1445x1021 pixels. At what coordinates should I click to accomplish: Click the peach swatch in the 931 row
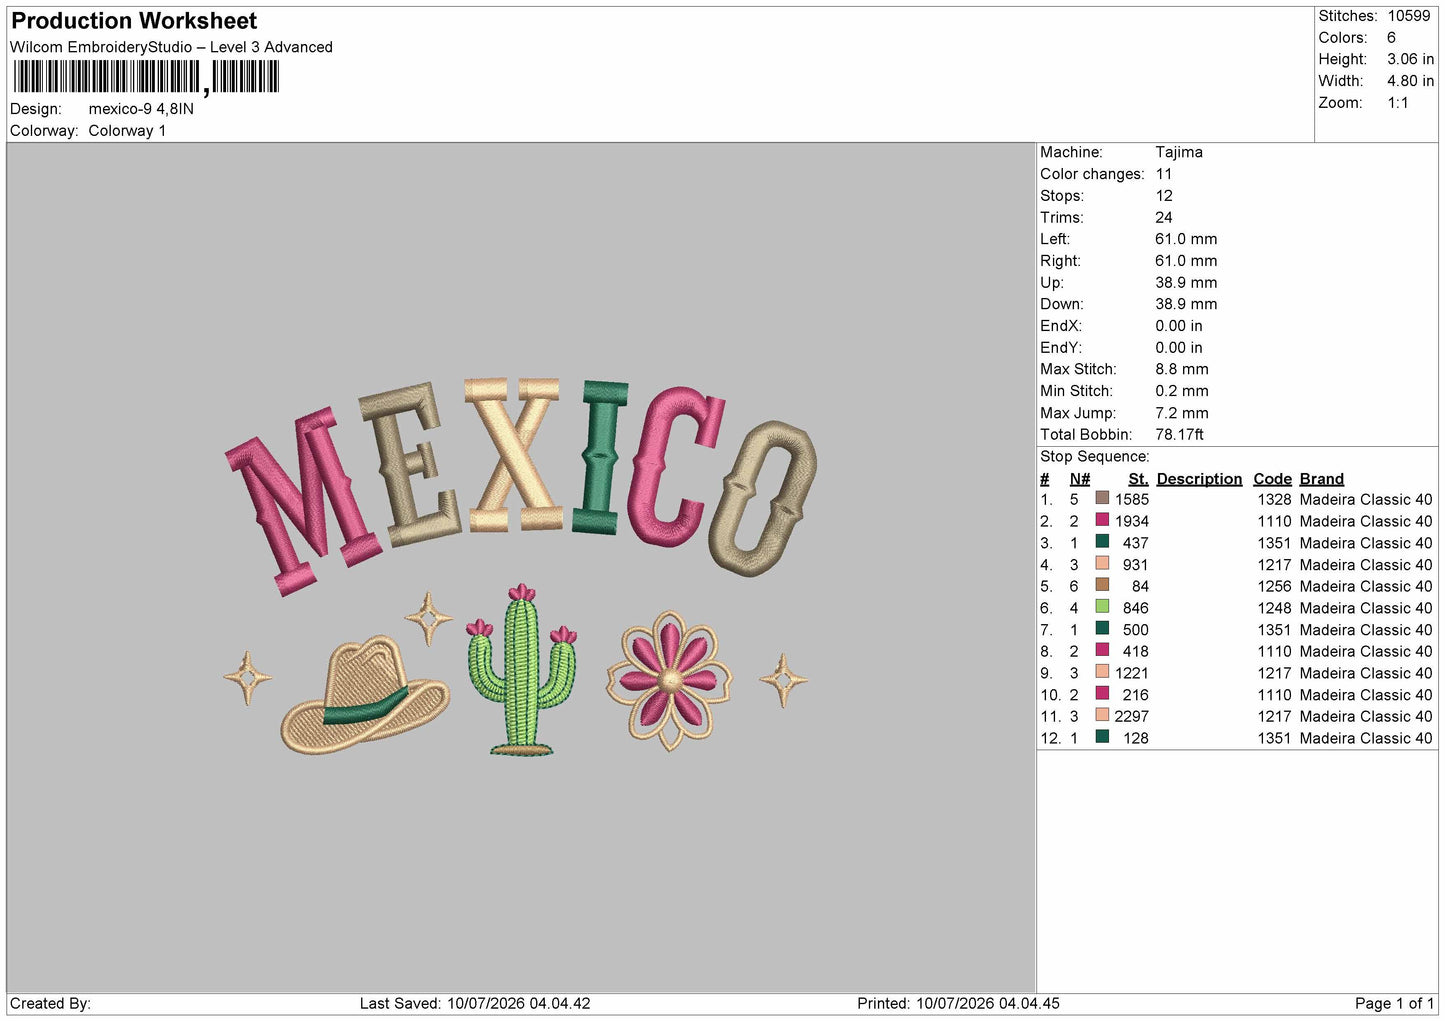[x=1102, y=563]
